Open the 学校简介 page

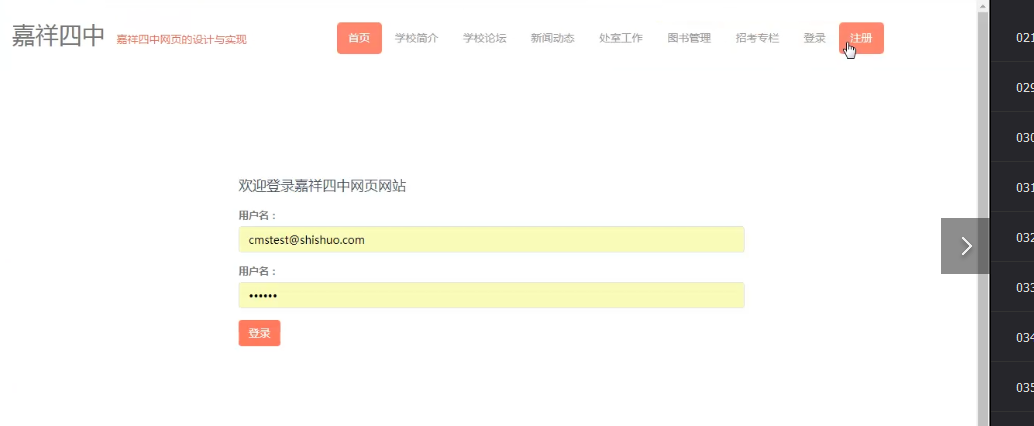coord(416,38)
